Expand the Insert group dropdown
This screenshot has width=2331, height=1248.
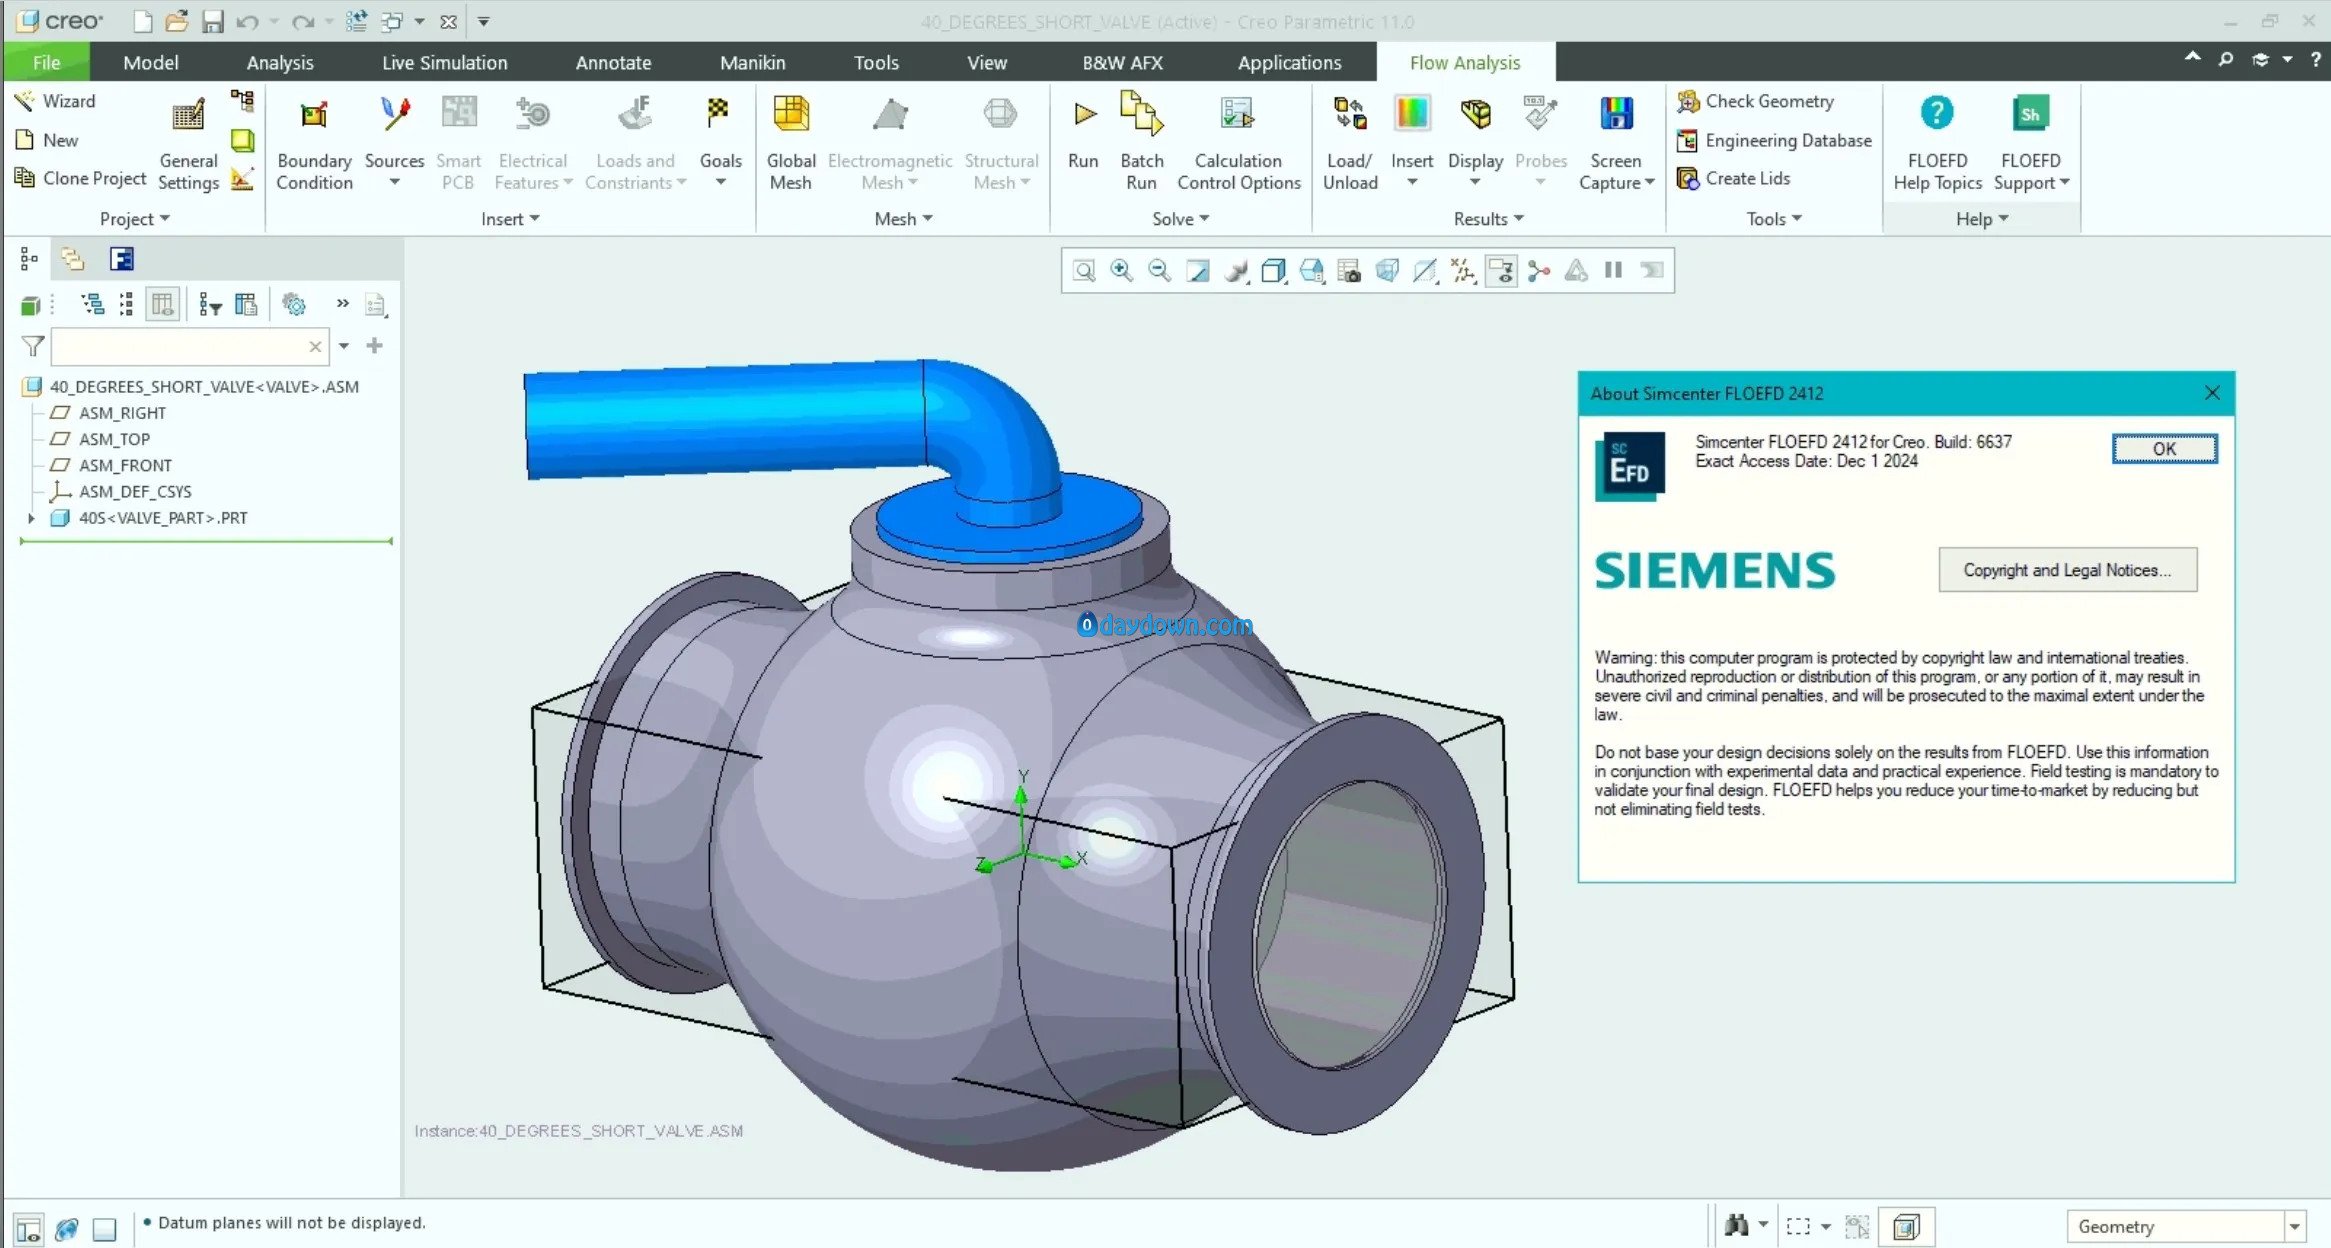pyautogui.click(x=510, y=219)
